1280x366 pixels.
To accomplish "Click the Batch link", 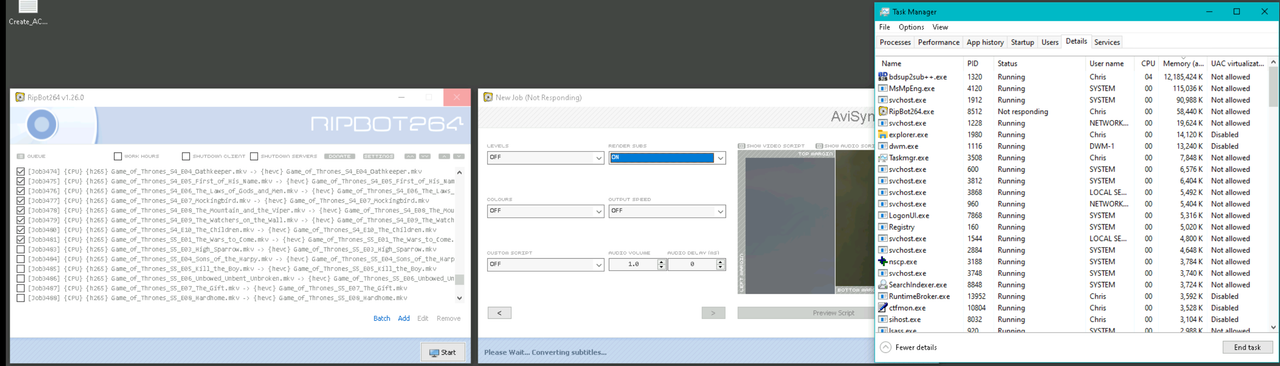I will (381, 318).
